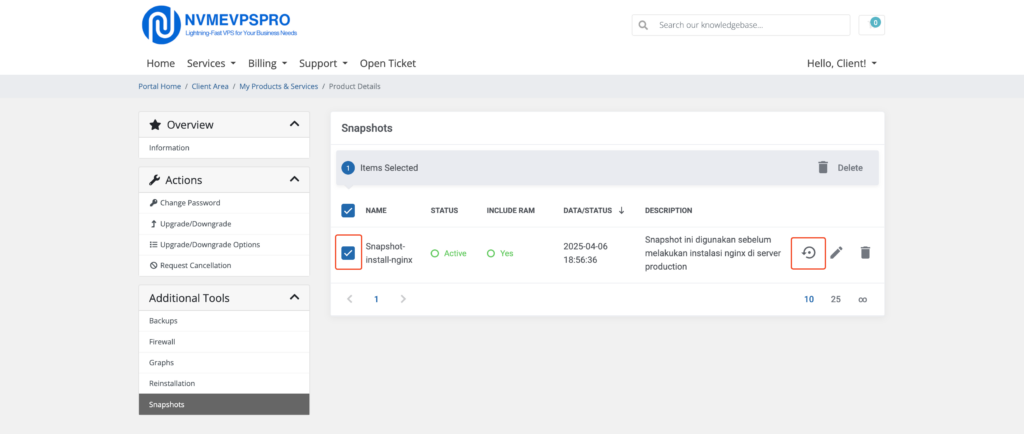
Task: Open the Firewall sidebar item
Action: (x=161, y=341)
